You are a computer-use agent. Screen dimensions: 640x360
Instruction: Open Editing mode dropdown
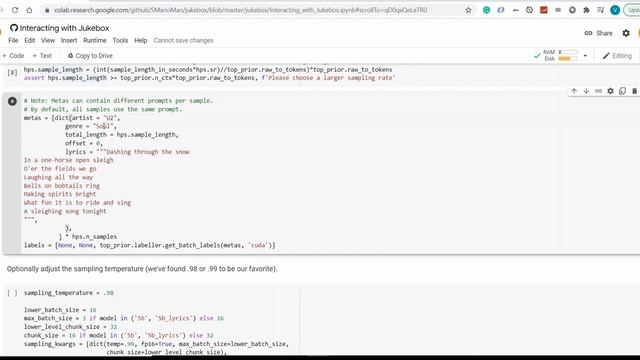point(617,56)
